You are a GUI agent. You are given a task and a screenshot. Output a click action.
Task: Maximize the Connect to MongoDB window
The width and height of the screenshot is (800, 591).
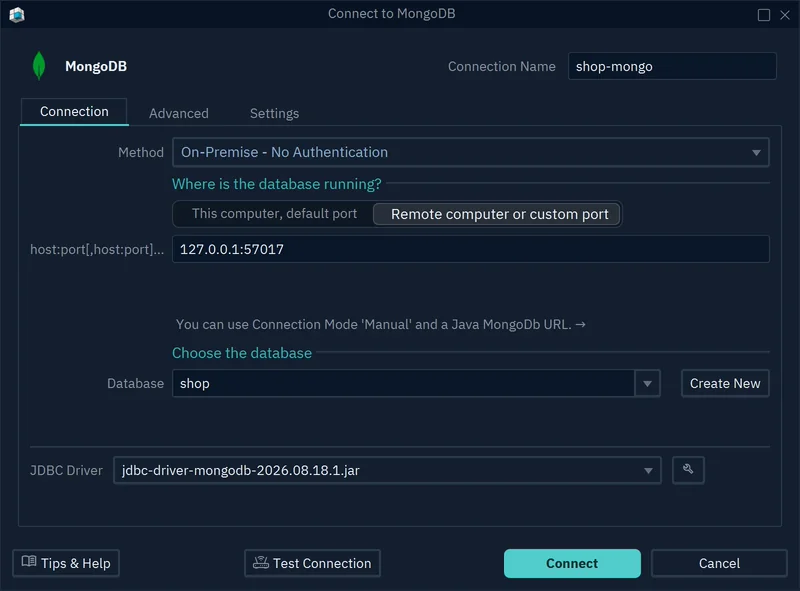763,15
